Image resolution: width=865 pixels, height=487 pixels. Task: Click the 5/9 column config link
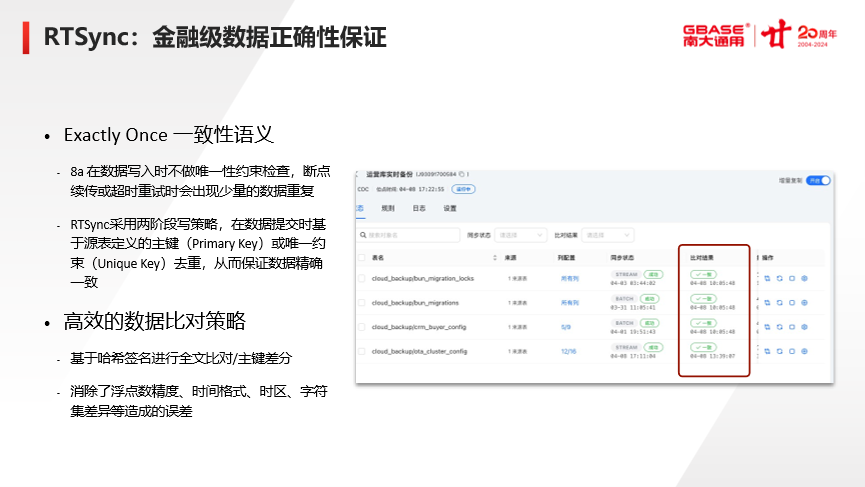click(565, 327)
